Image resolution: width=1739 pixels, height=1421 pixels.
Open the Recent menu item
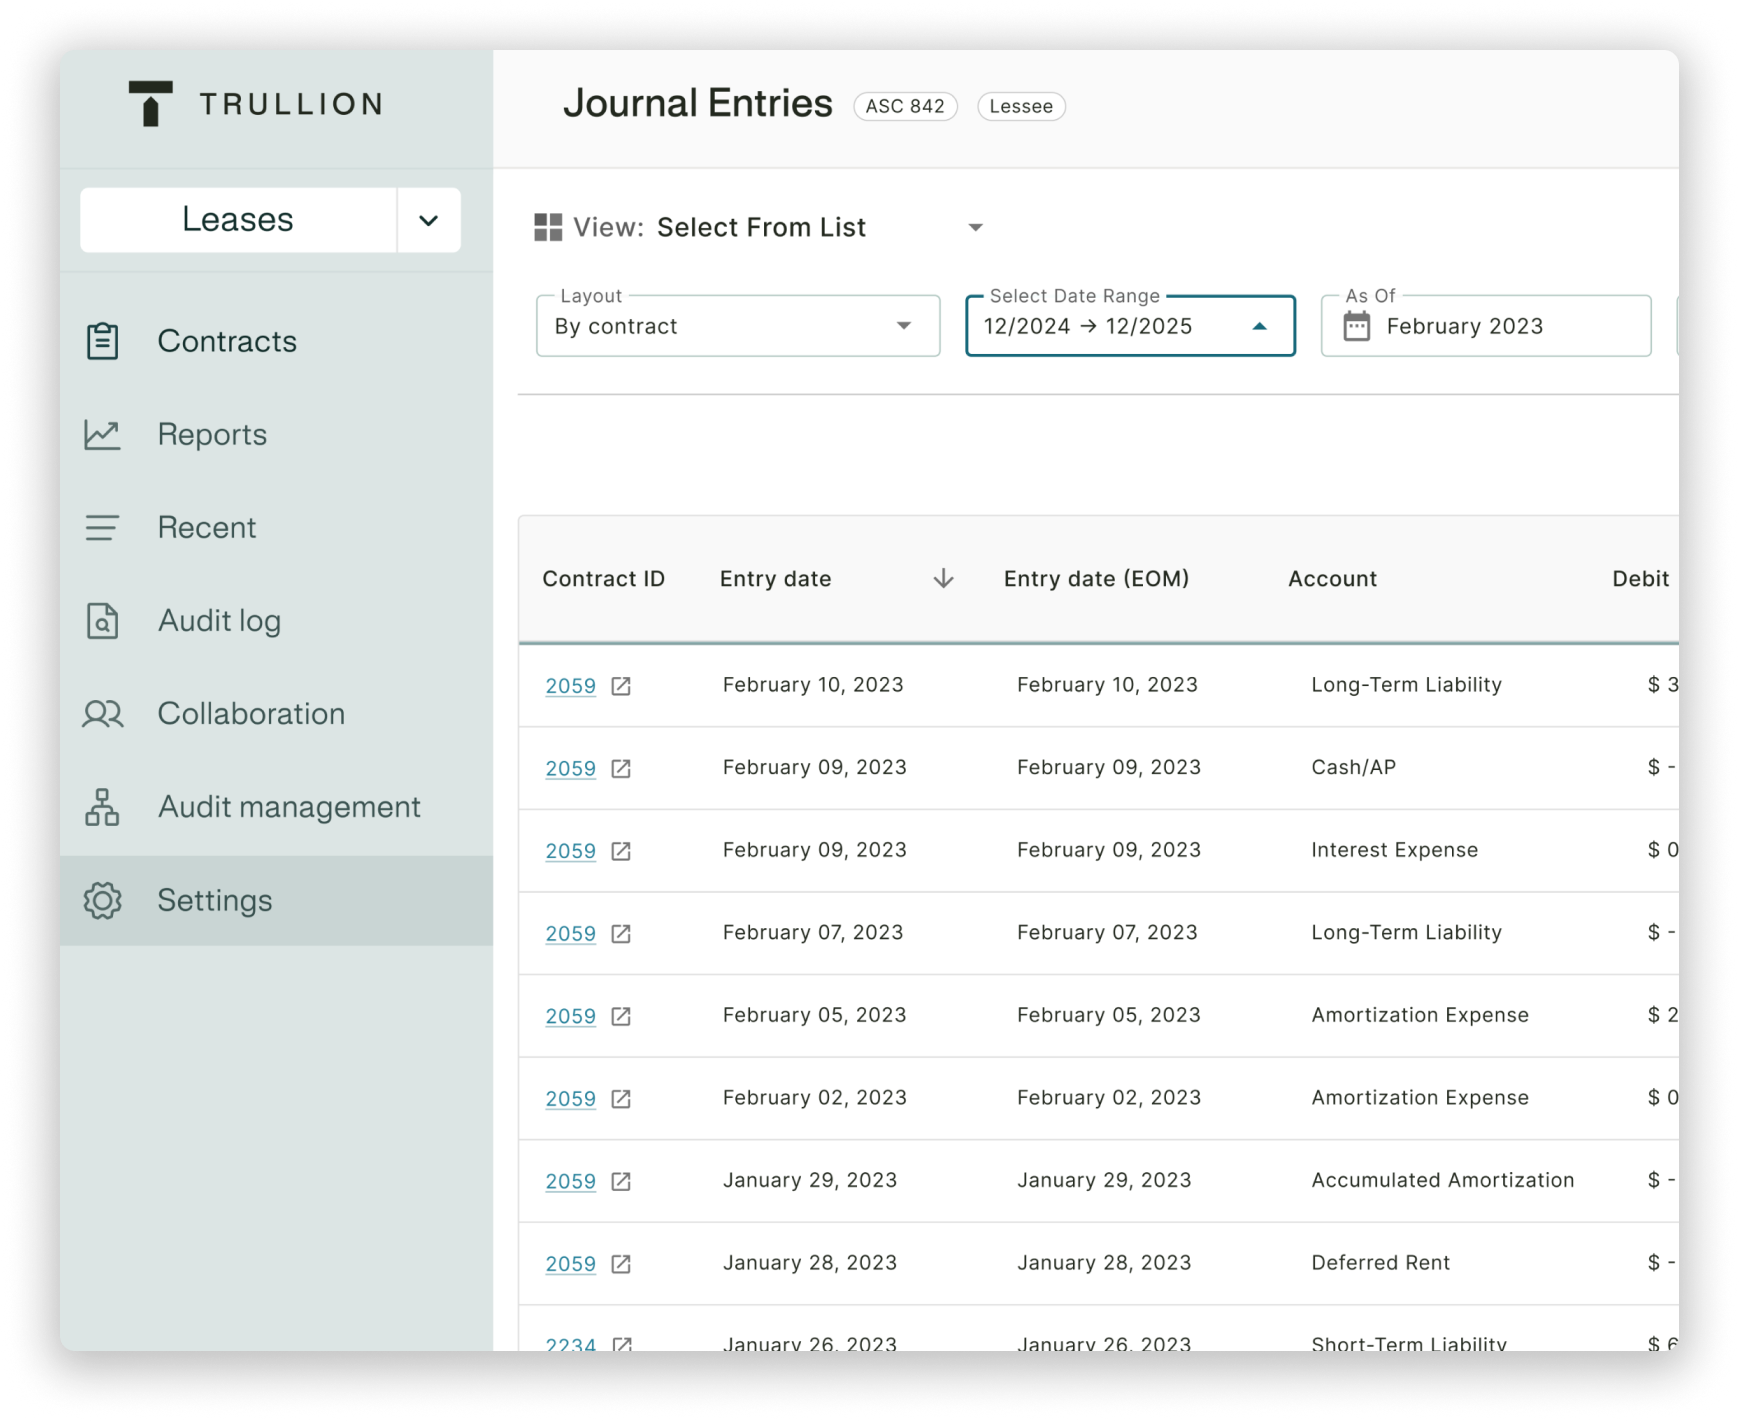[206, 528]
